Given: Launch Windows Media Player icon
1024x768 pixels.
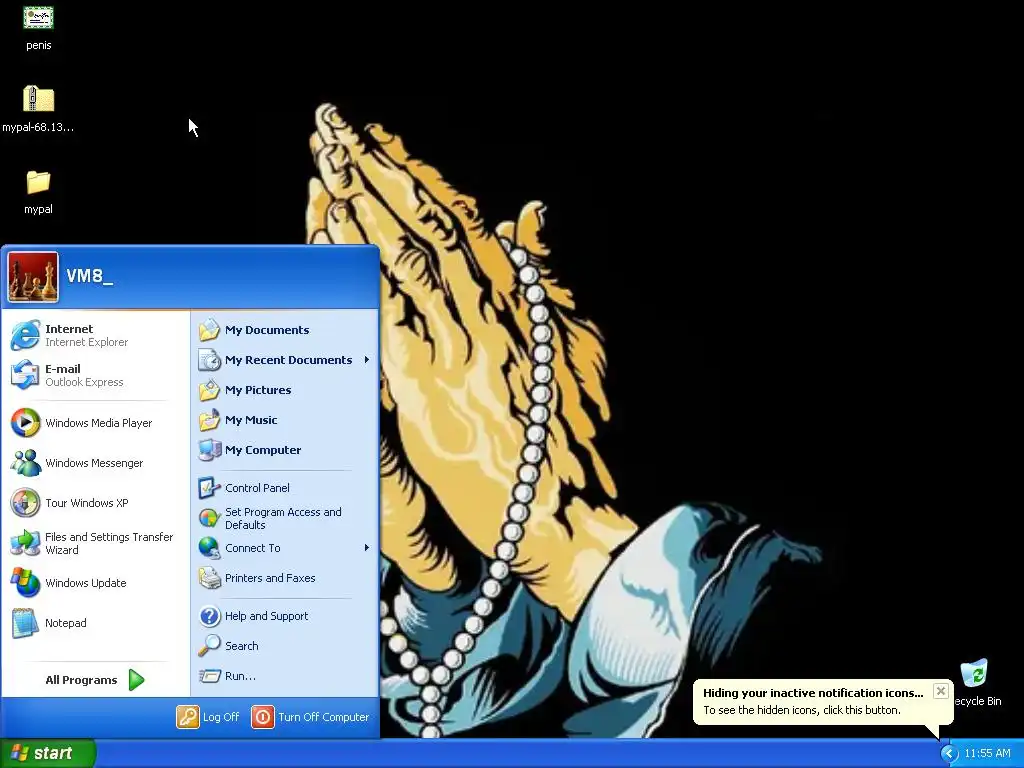Looking at the screenshot, I should (25, 423).
